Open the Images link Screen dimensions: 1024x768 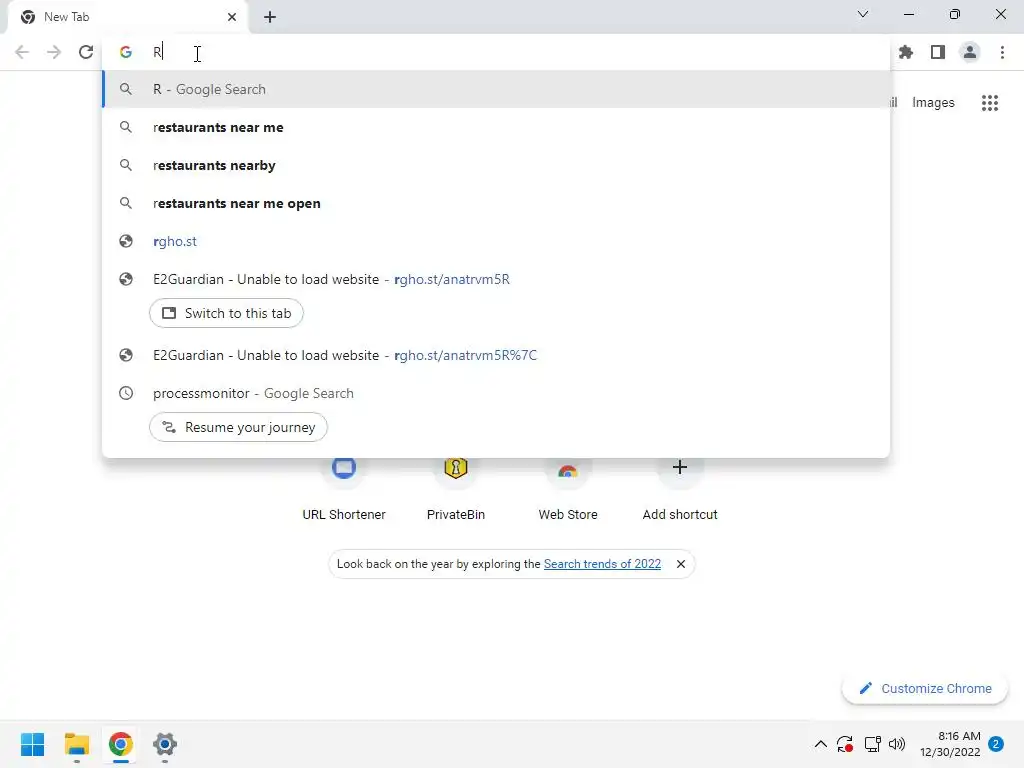pos(933,103)
